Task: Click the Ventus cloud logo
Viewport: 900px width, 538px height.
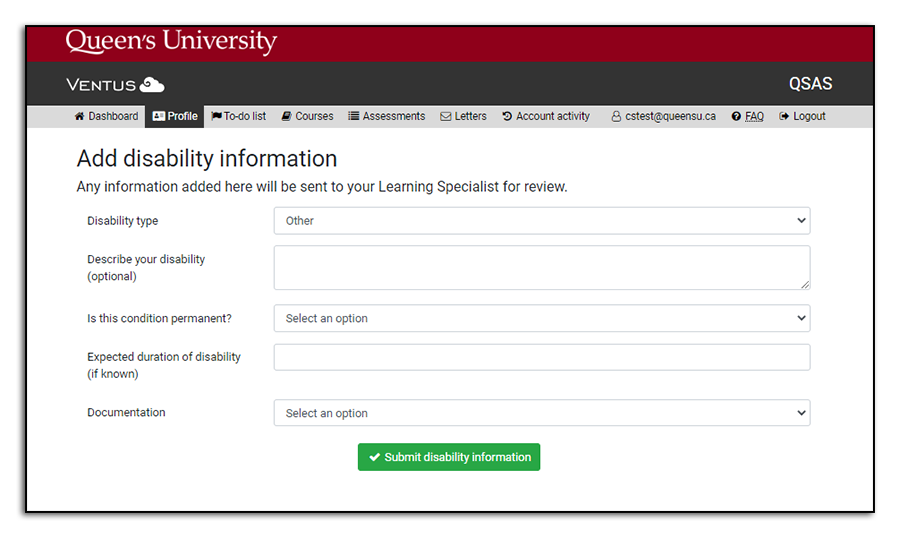Action: [x=152, y=84]
